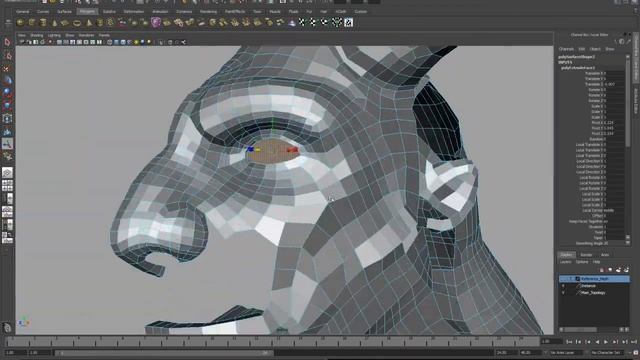Click the last checkered UV shelf icon
Screen dimensions: 640x360
click(x=349, y=22)
